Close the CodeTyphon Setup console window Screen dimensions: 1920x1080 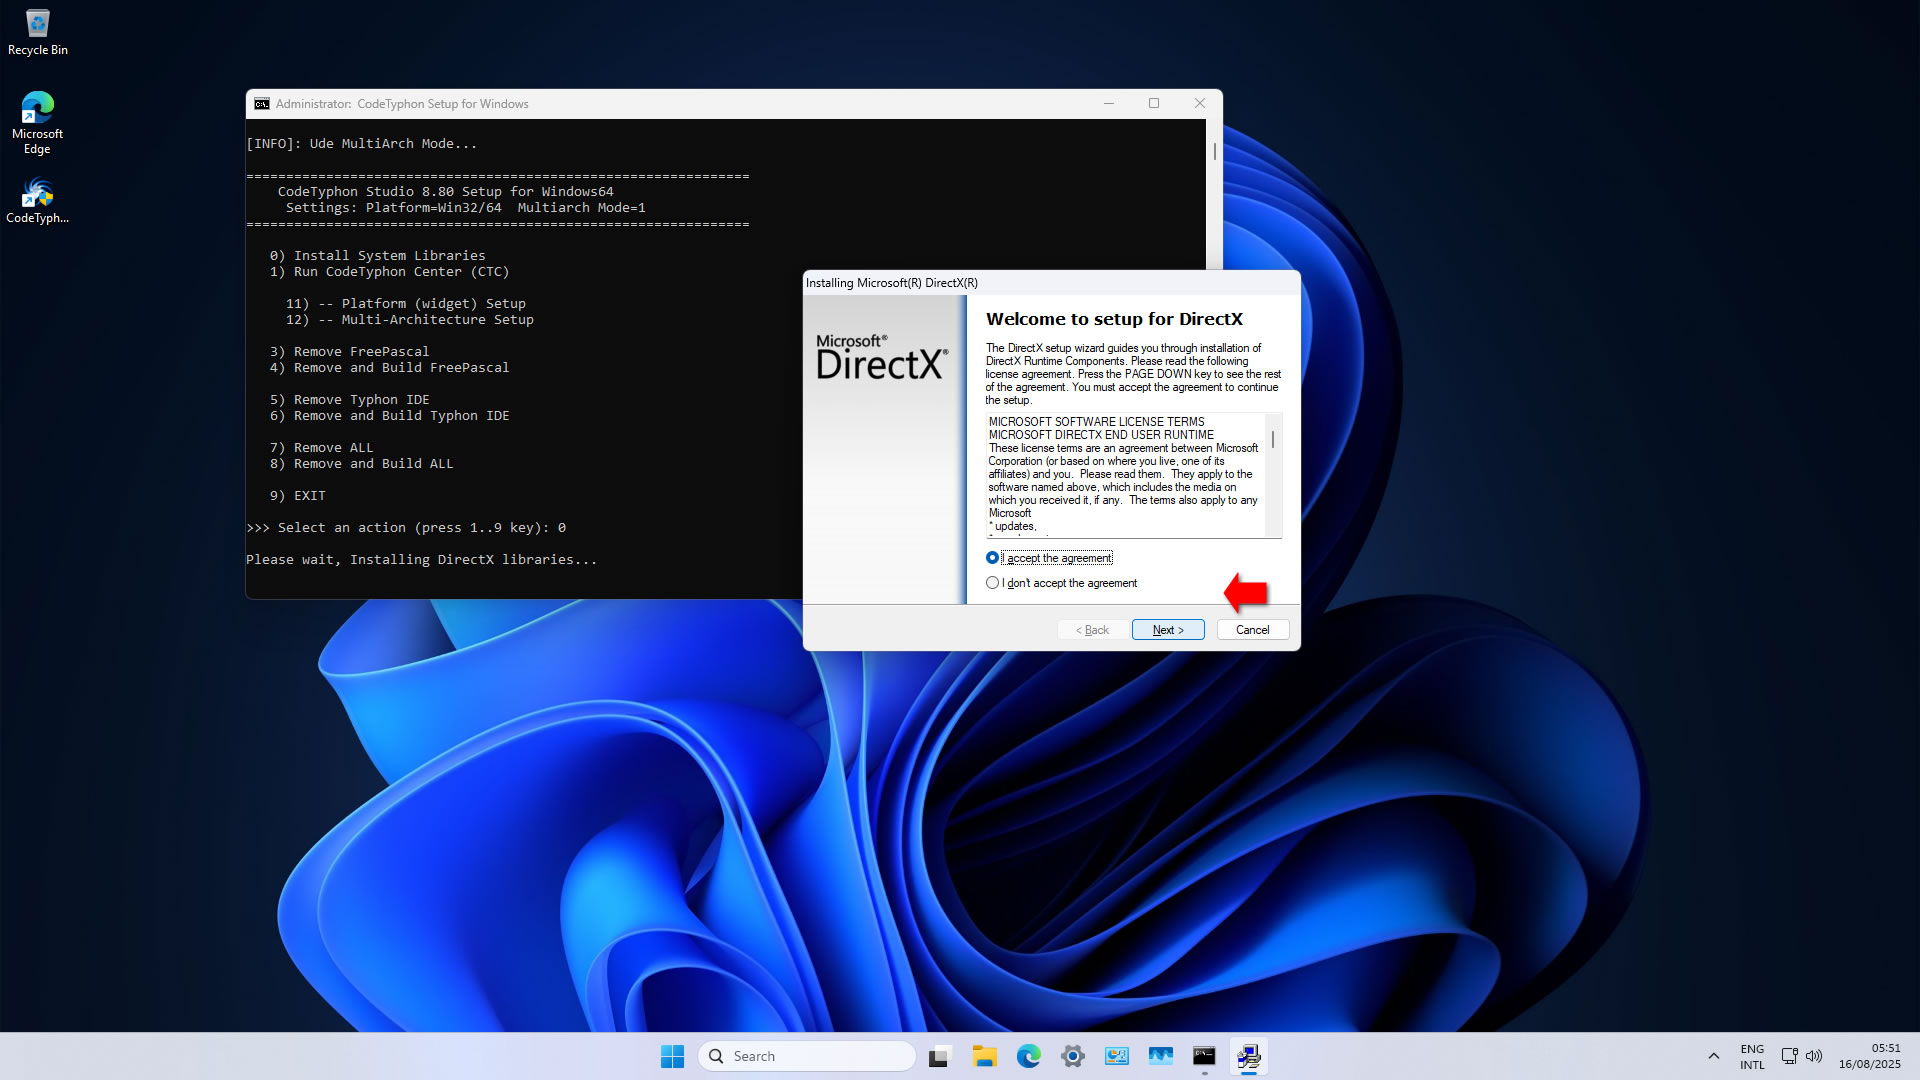click(1199, 104)
